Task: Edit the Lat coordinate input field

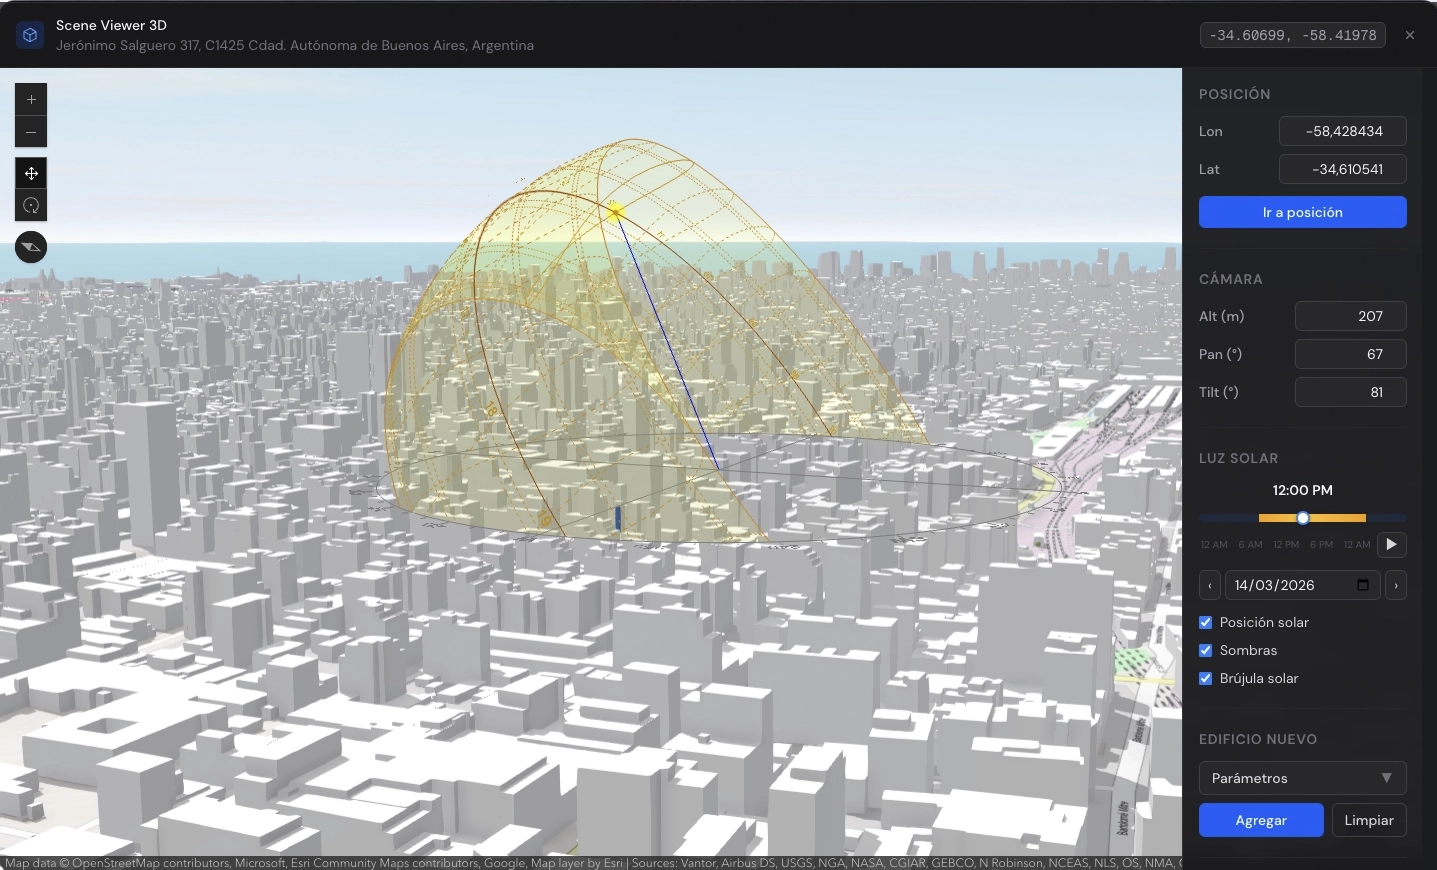Action: point(1343,169)
